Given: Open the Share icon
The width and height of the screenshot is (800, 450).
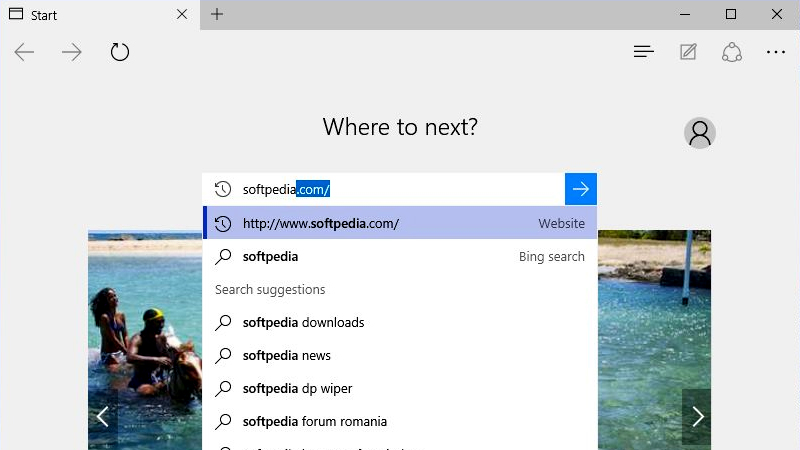Looking at the screenshot, I should coord(732,52).
